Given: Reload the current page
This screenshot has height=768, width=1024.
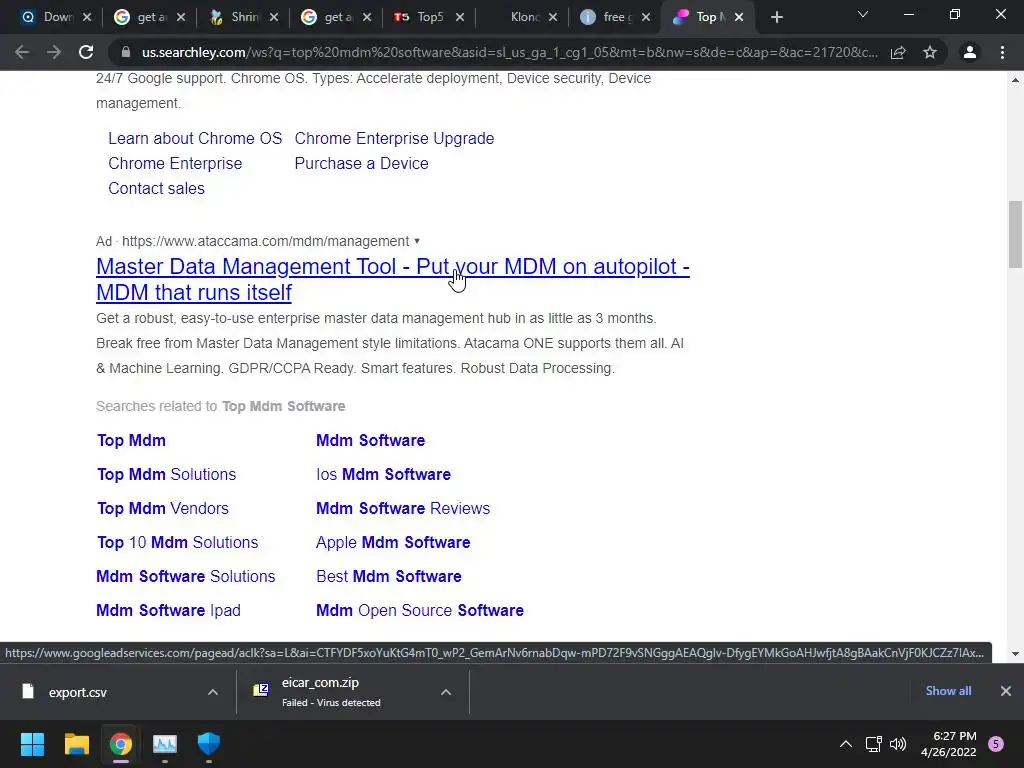Looking at the screenshot, I should (86, 52).
